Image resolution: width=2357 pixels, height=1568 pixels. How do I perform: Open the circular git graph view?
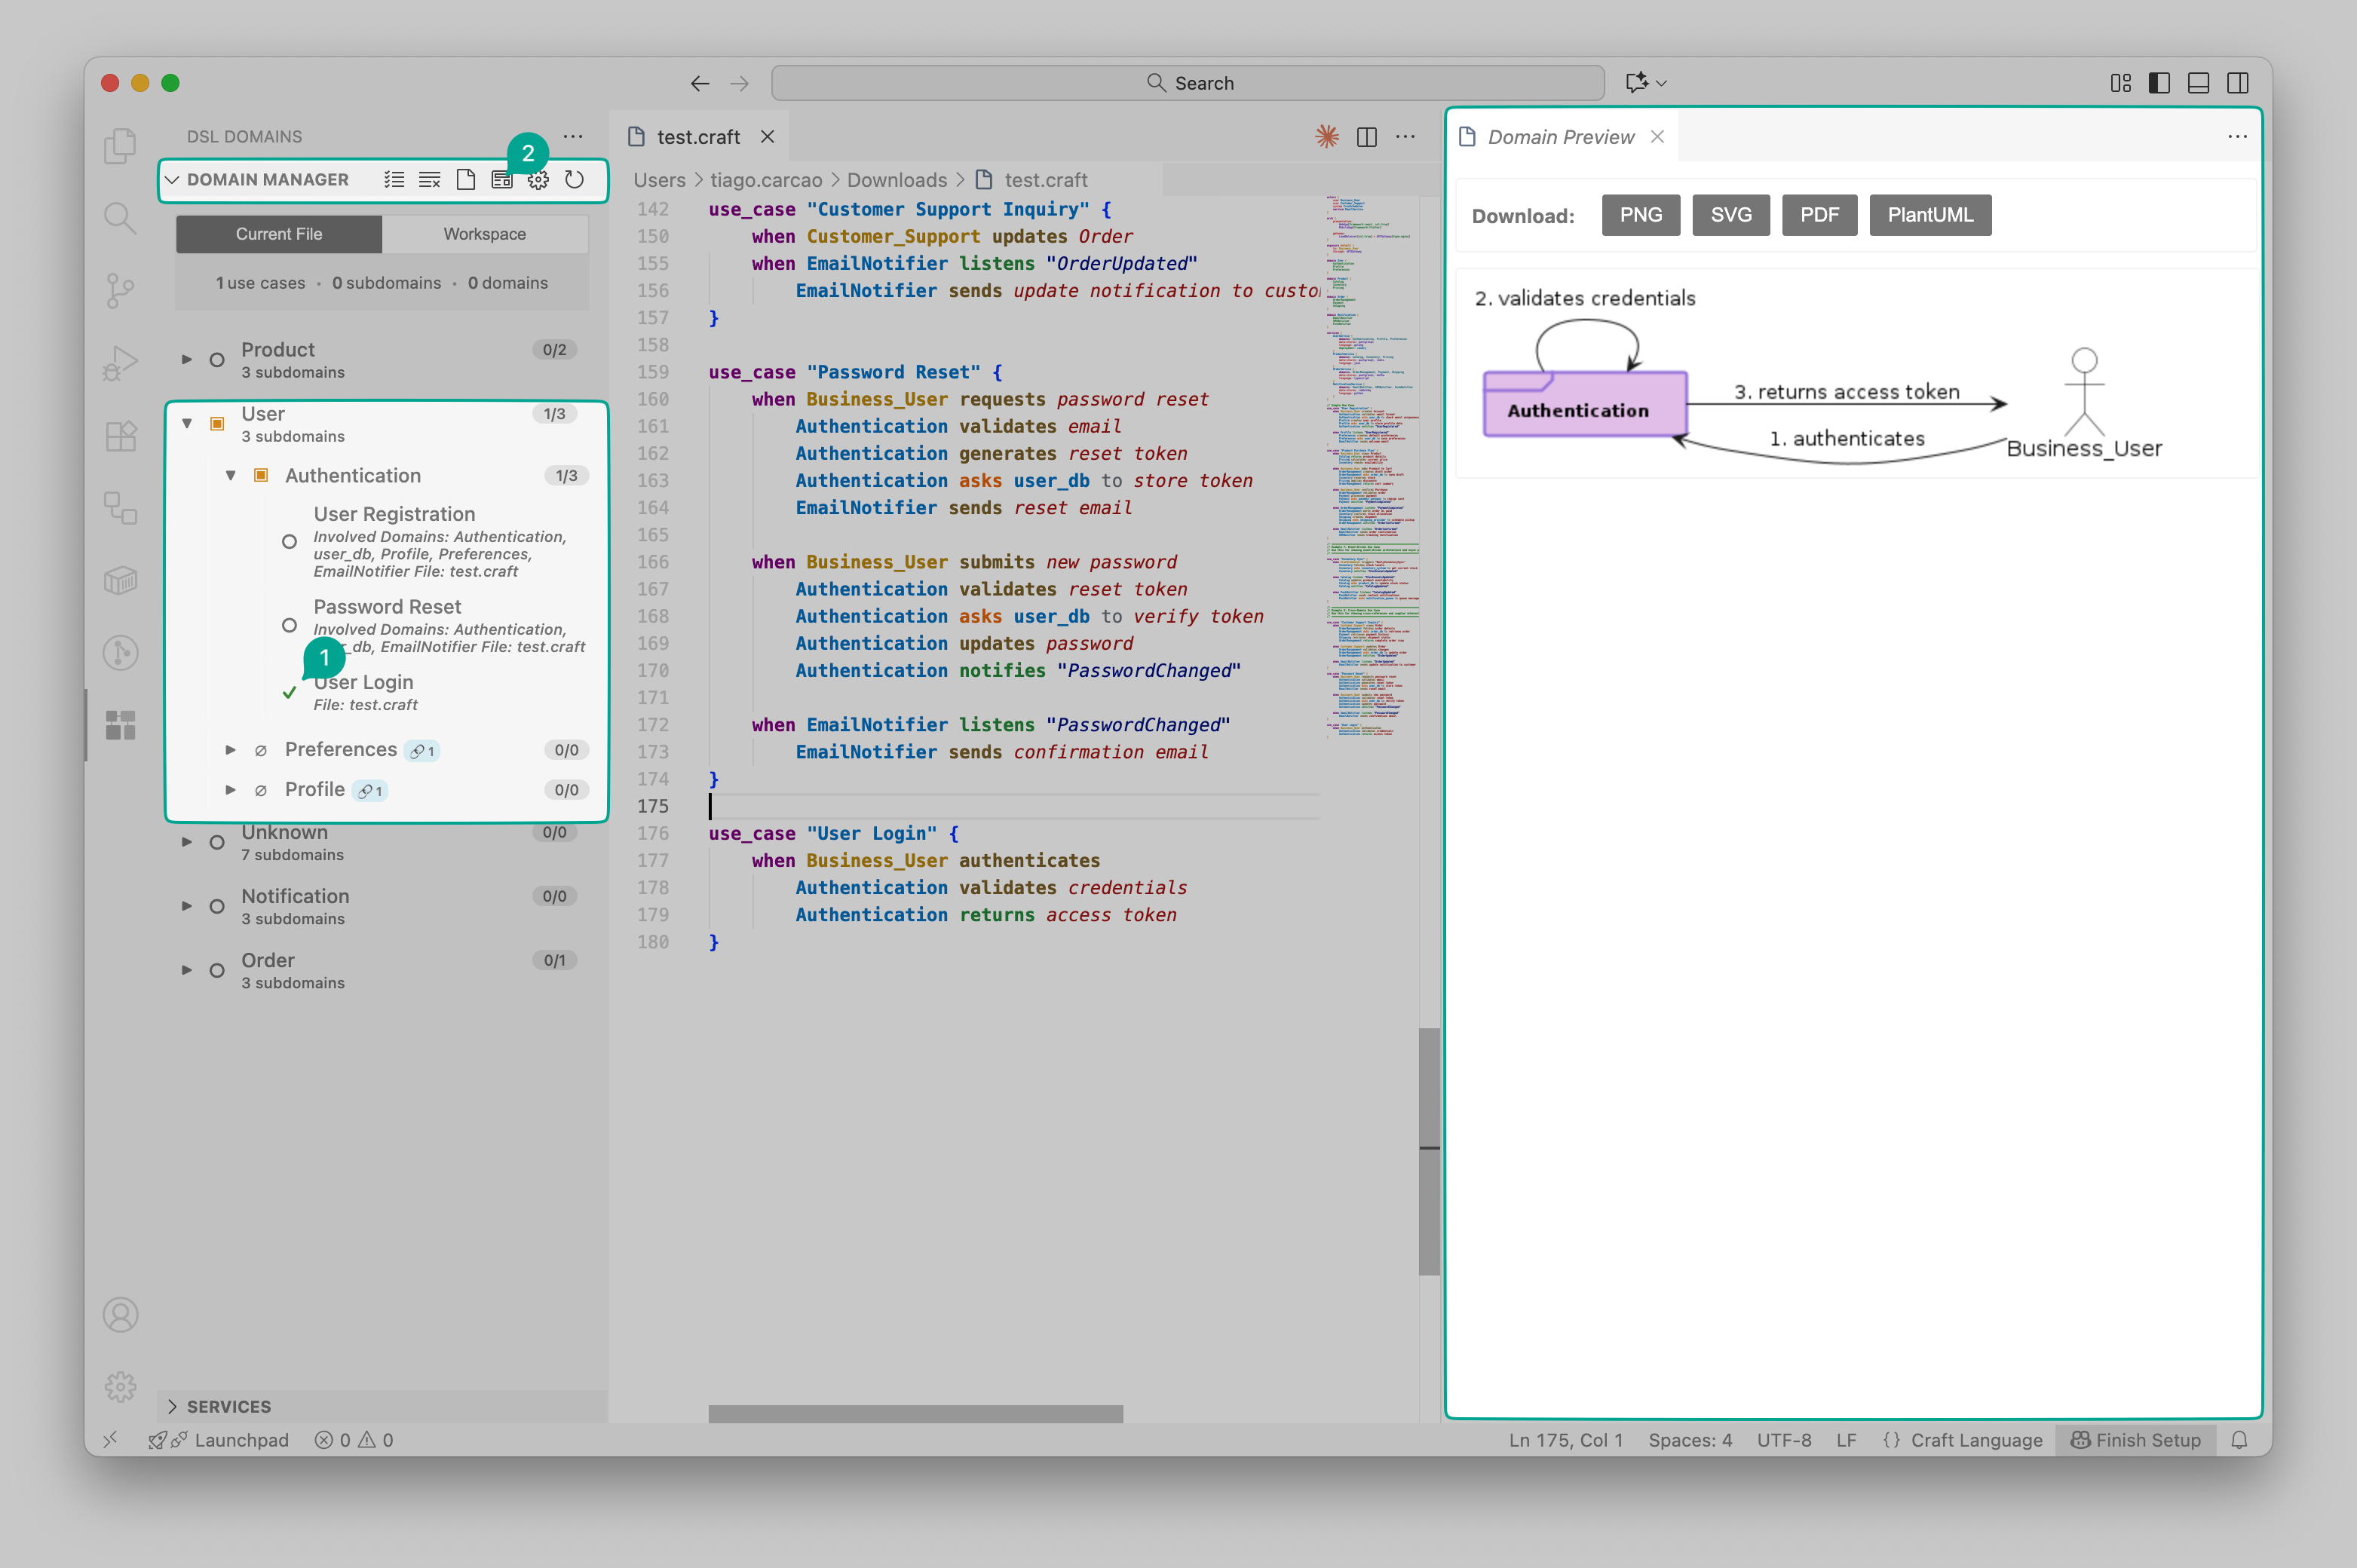(x=120, y=653)
